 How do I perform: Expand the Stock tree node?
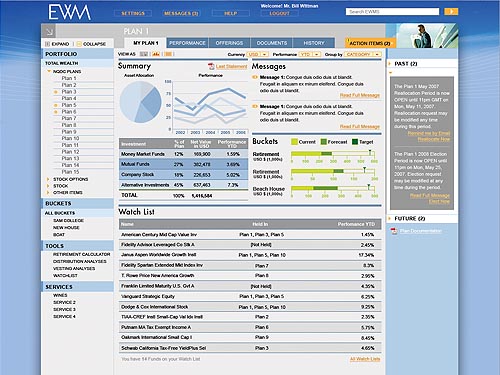48,186
